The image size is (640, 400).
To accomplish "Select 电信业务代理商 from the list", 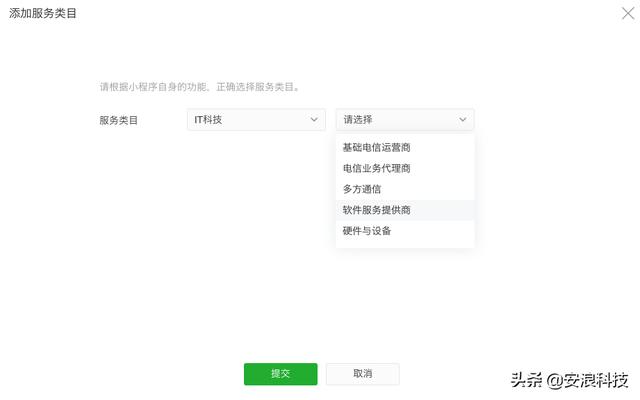I will pos(405,168).
